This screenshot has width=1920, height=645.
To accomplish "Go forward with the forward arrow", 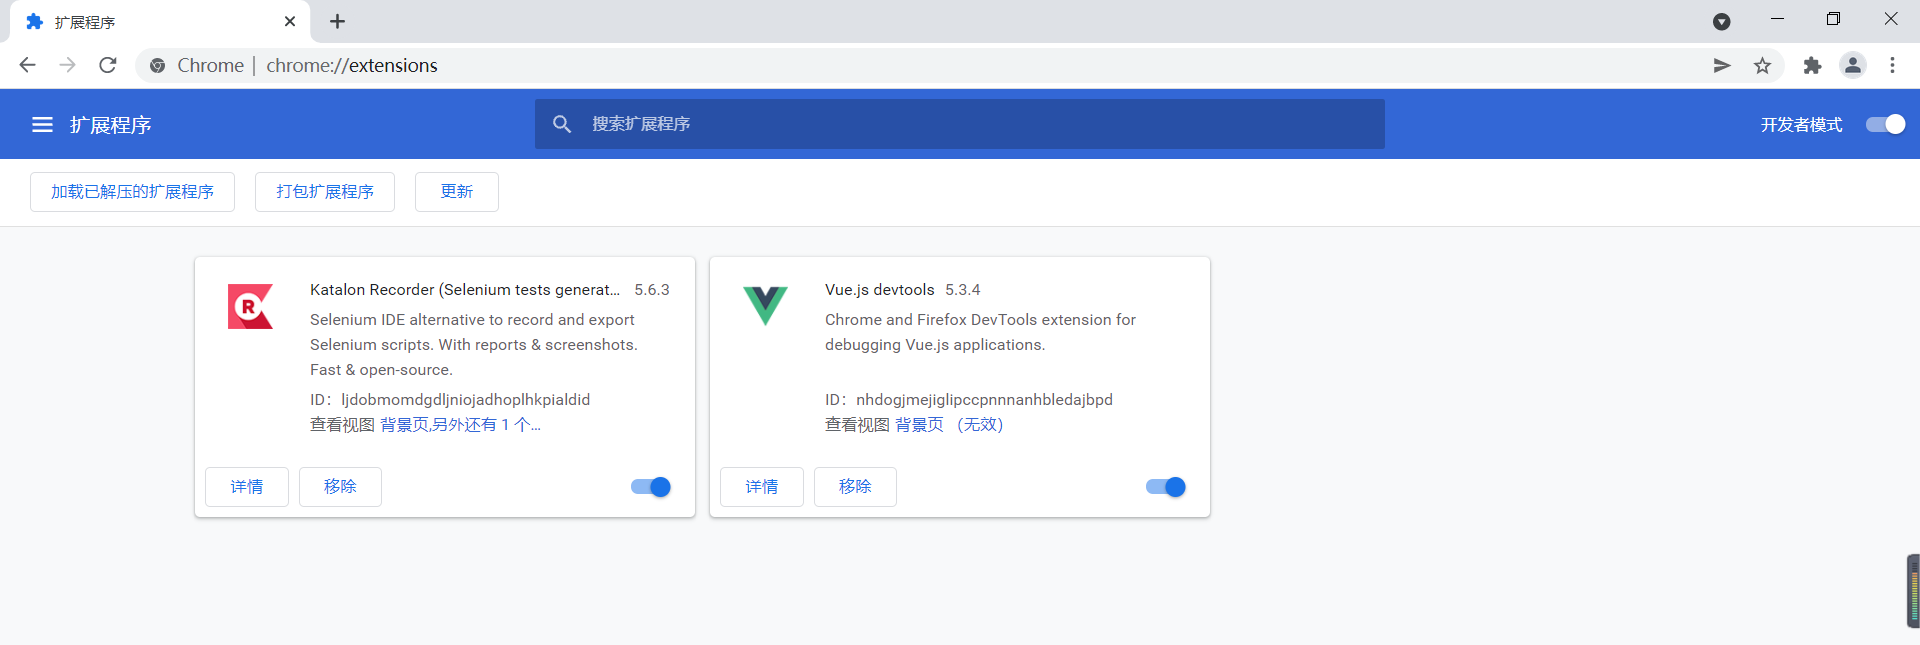I will tap(67, 65).
